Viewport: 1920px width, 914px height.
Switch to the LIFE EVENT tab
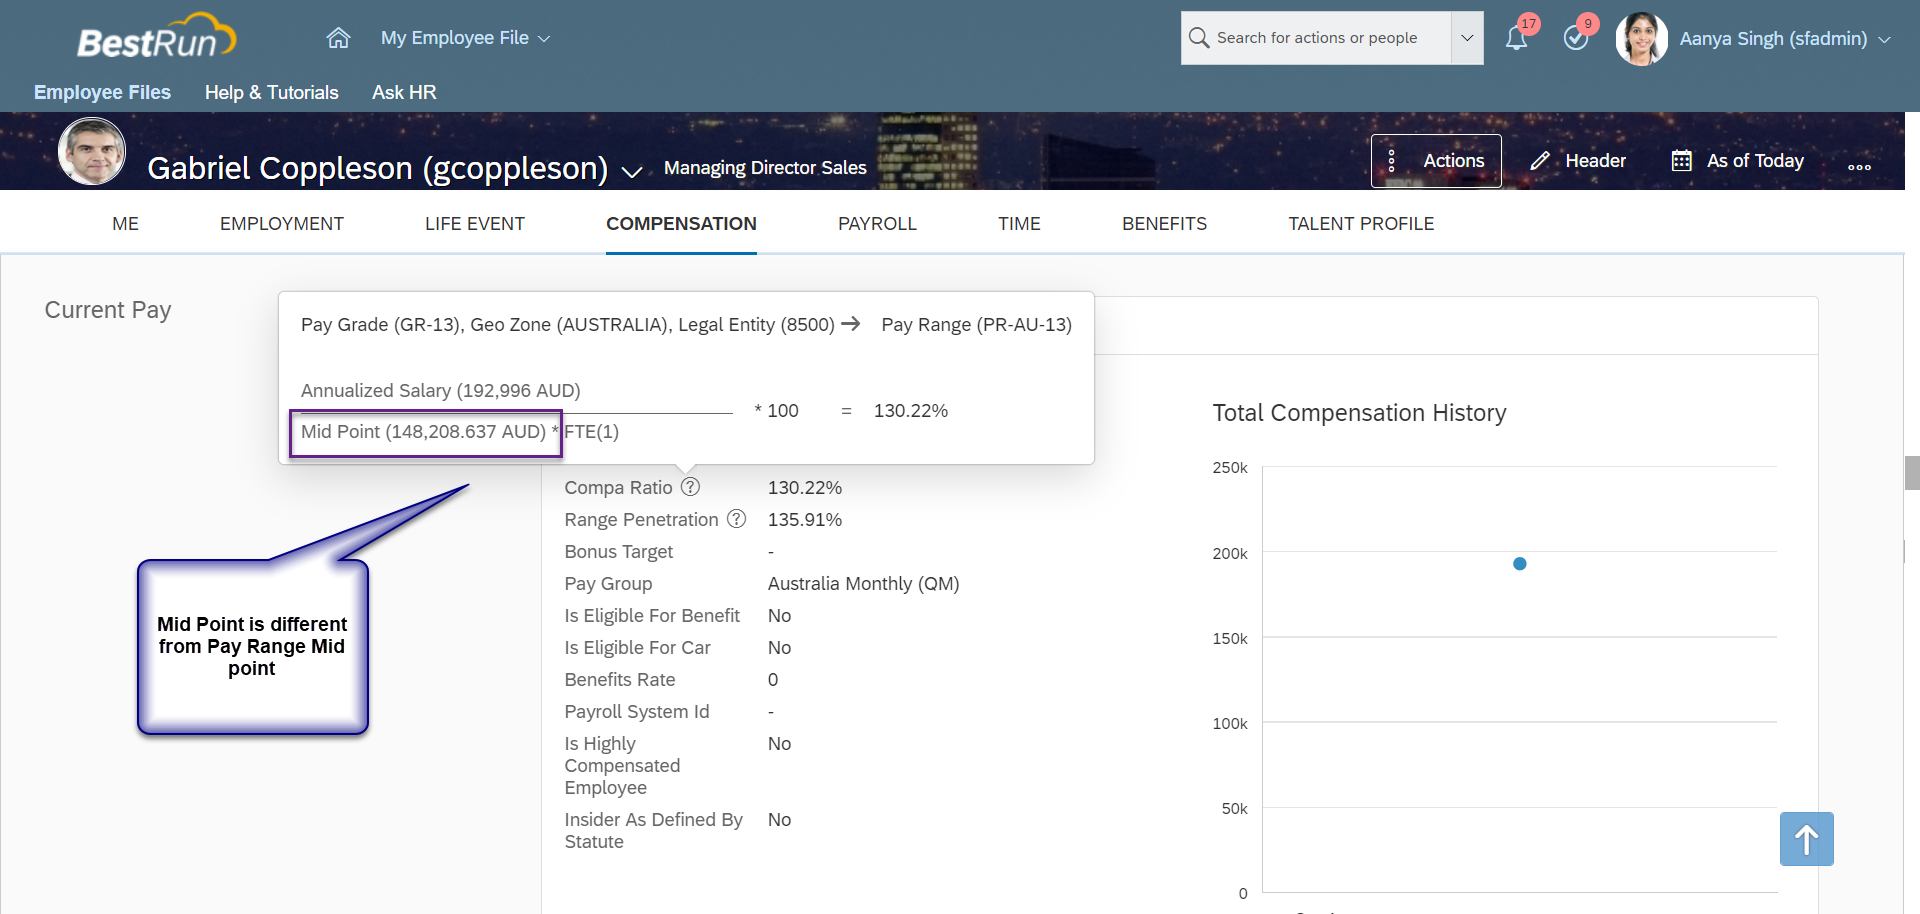click(x=475, y=224)
